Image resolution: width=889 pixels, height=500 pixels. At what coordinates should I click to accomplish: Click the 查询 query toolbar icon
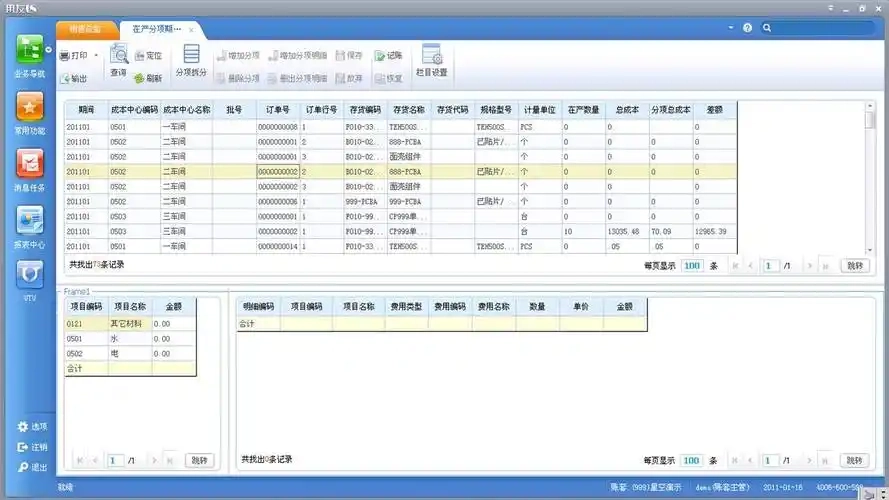pyautogui.click(x=118, y=61)
